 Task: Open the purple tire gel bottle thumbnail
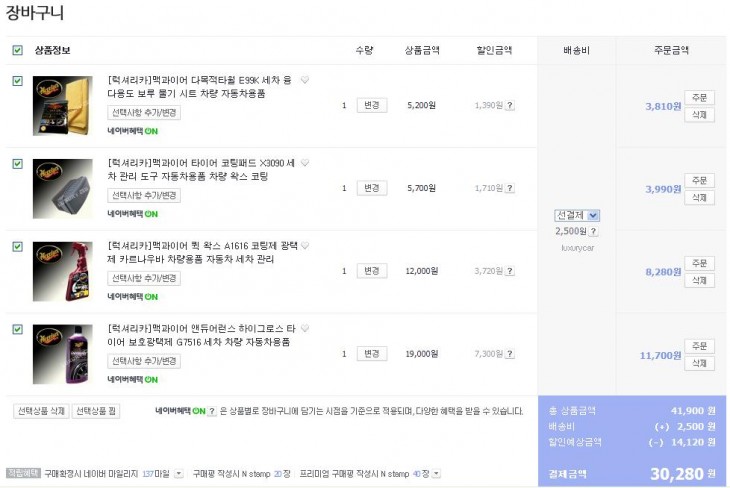tap(62, 354)
